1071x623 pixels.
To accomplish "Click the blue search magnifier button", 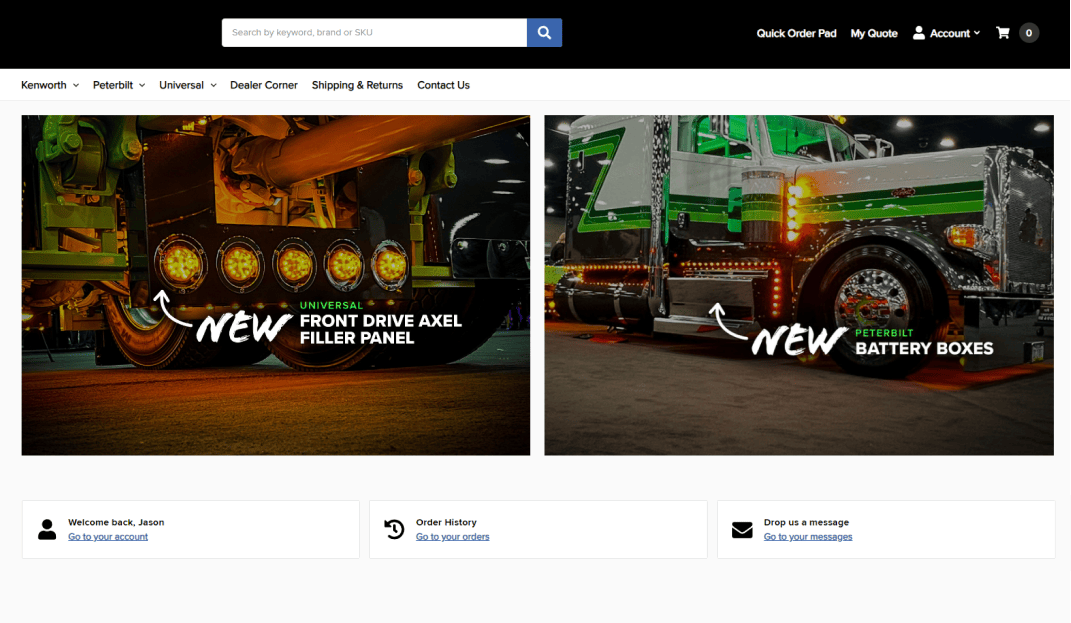I will coord(544,33).
